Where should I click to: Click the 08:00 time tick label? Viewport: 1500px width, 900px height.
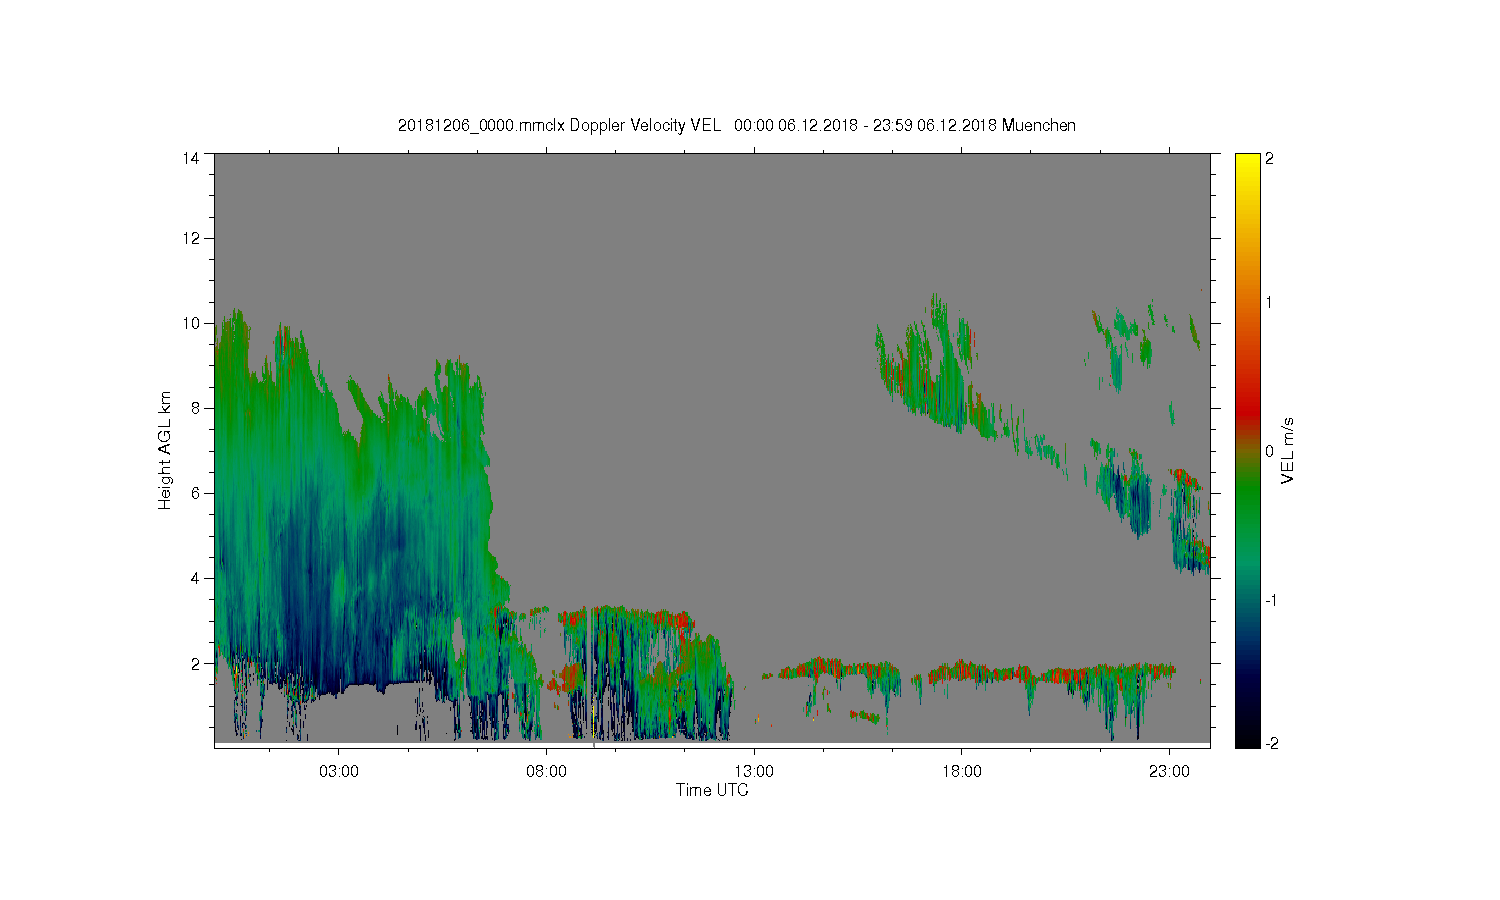click(x=547, y=771)
